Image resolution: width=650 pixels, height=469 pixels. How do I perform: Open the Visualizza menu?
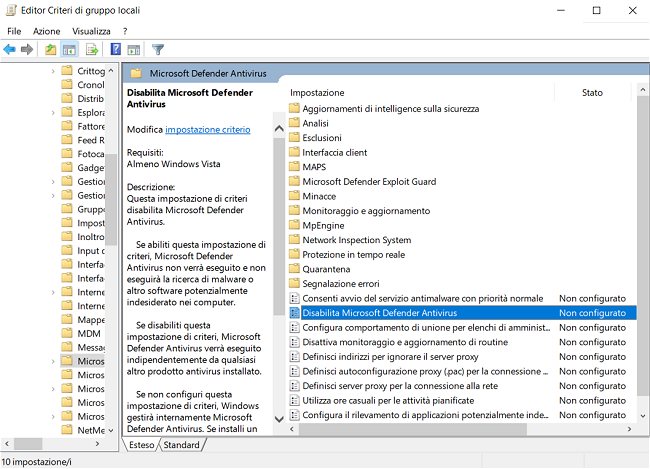point(91,31)
